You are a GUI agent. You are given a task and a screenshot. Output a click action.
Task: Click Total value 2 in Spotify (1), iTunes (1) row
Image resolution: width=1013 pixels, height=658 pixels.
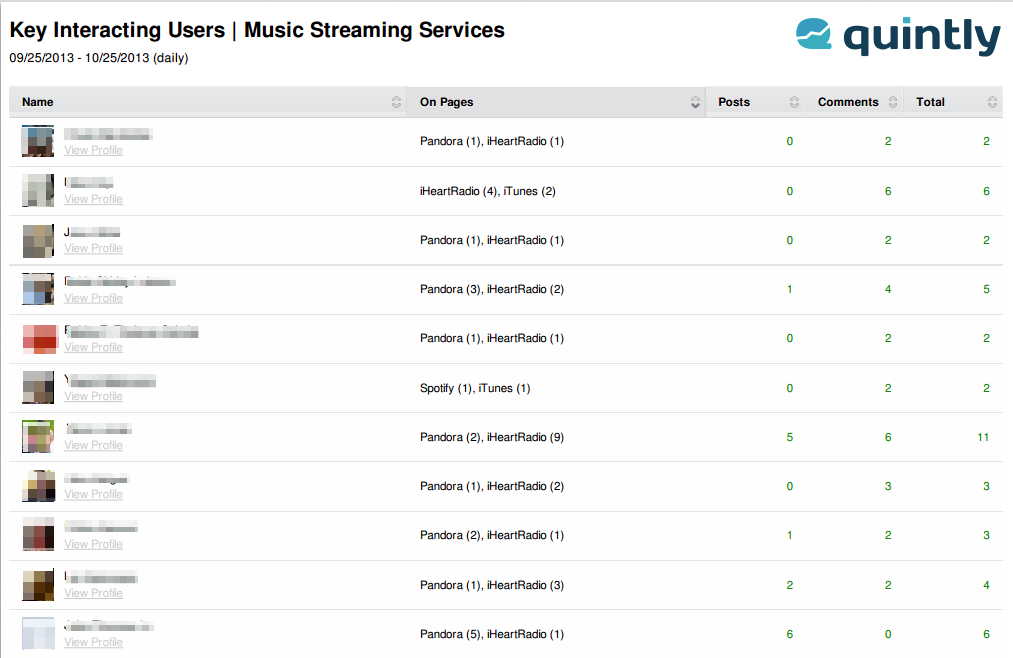pyautogui.click(x=986, y=388)
